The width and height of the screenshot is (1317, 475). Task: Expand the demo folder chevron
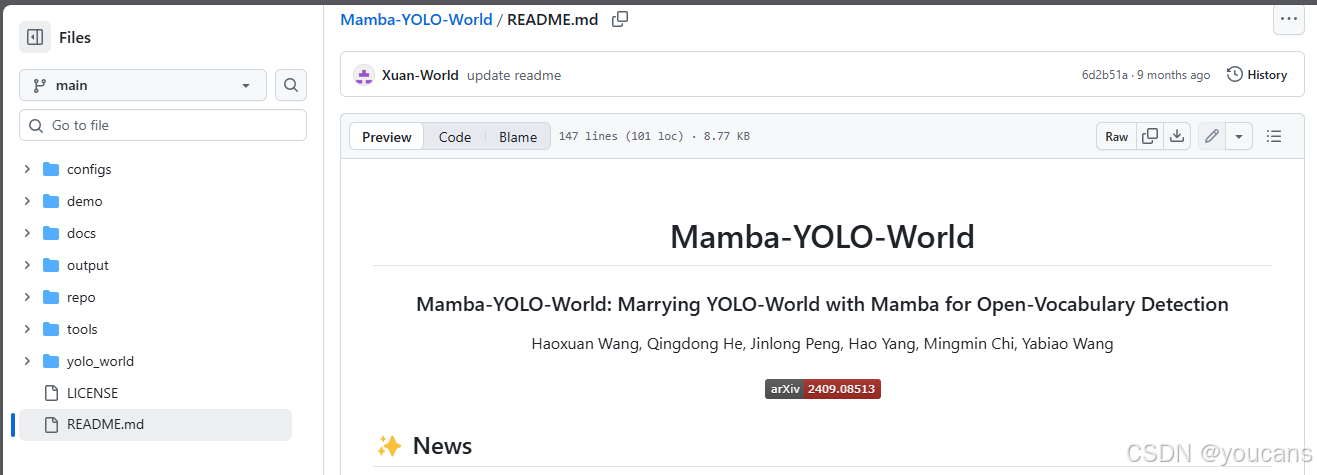tap(27, 201)
